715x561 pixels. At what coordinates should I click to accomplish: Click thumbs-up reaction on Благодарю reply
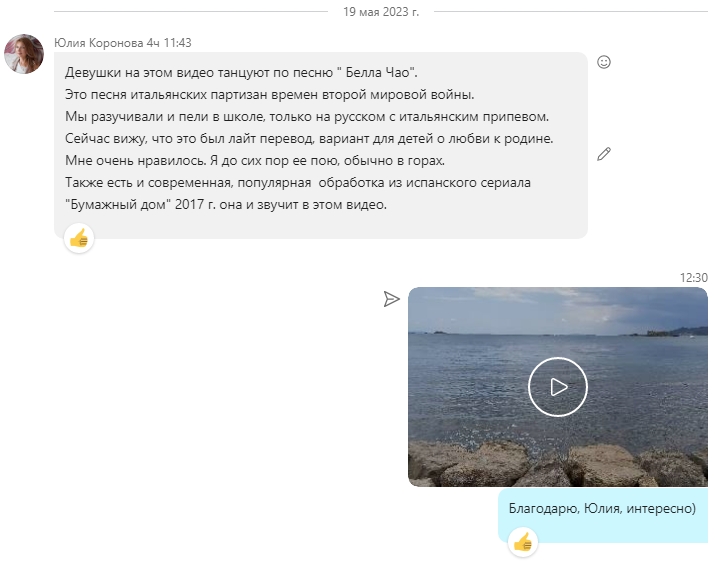523,542
